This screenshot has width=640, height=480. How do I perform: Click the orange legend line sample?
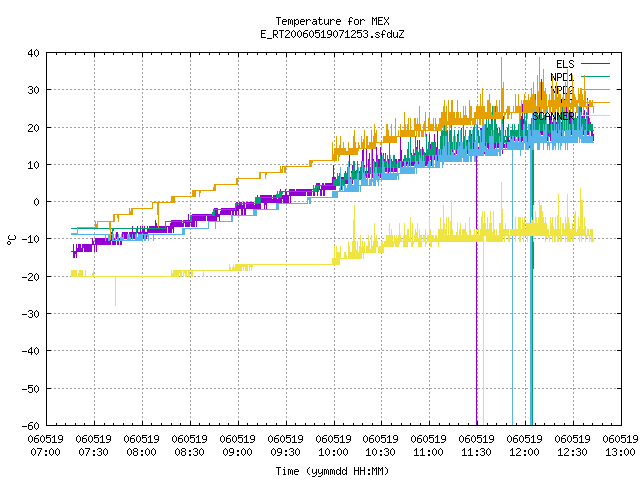tap(595, 102)
